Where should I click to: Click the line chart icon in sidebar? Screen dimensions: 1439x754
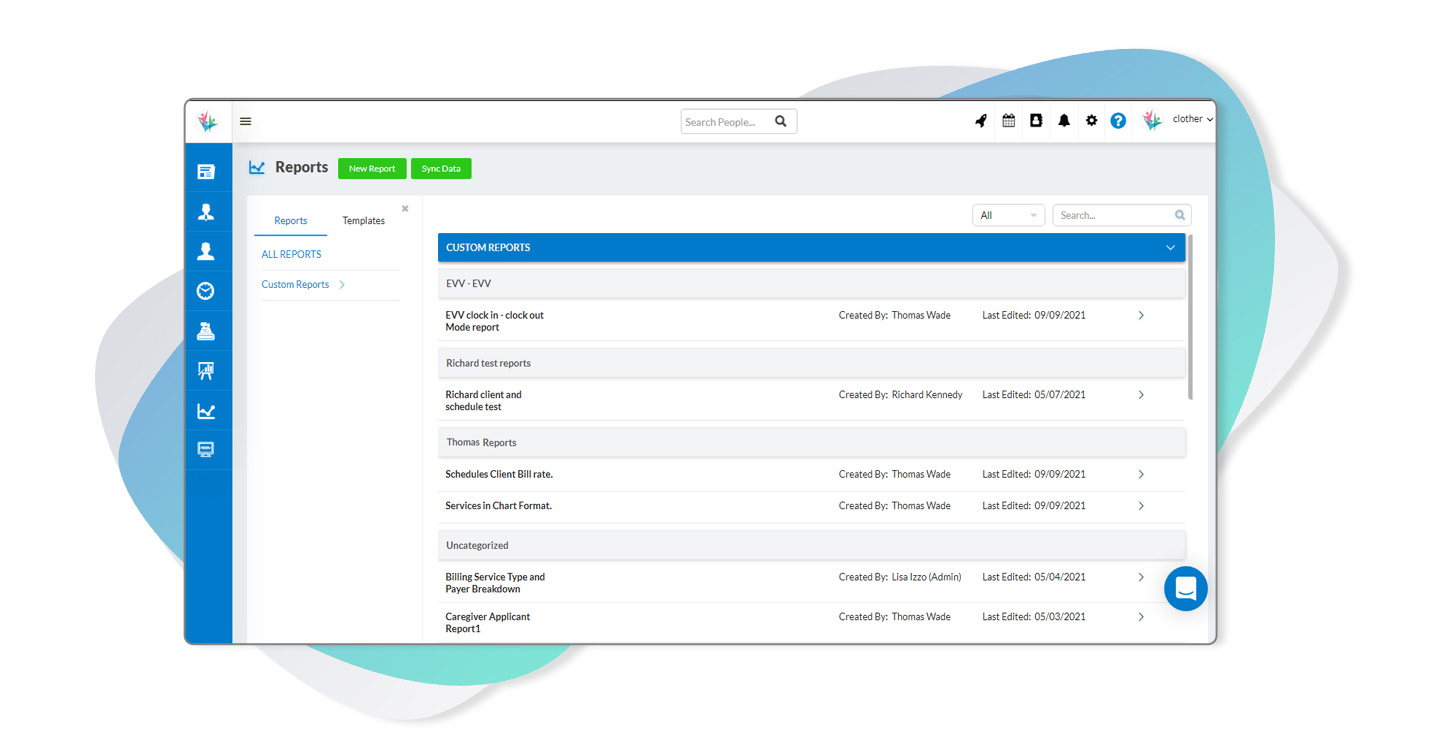[206, 411]
